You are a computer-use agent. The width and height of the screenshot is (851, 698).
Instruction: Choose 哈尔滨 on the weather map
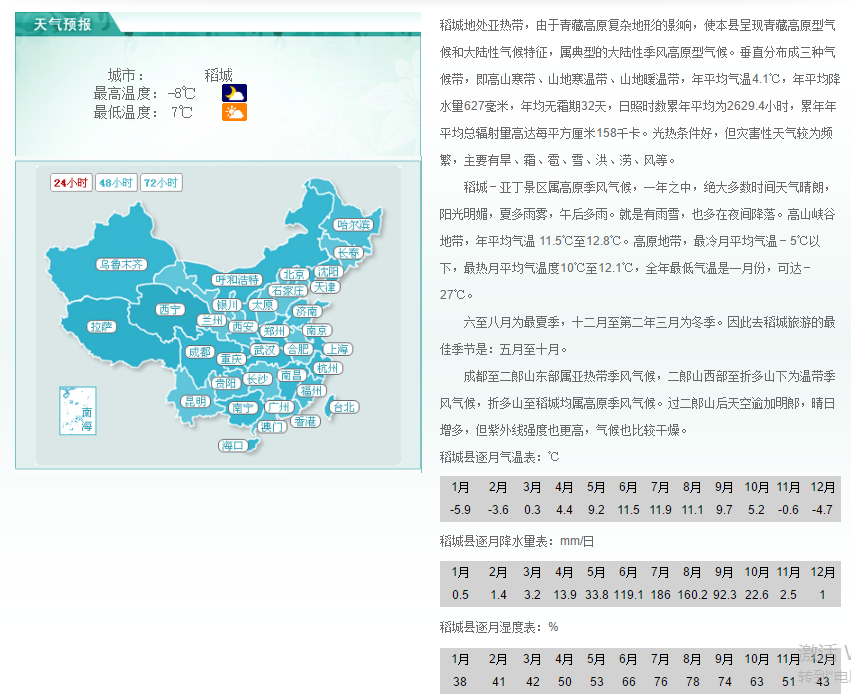click(x=353, y=225)
